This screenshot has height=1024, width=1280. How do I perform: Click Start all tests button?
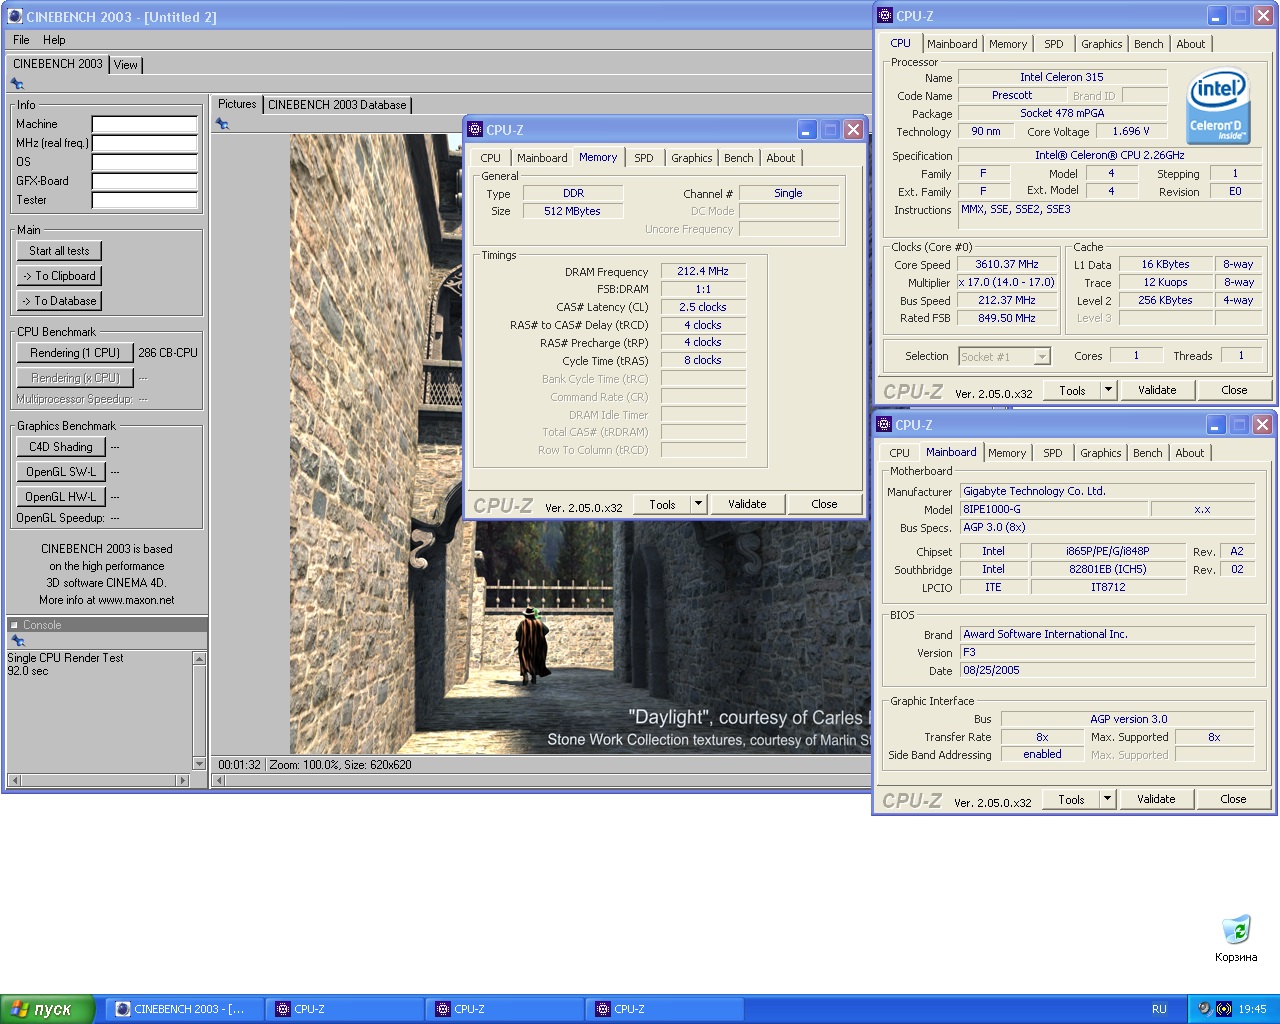point(59,251)
